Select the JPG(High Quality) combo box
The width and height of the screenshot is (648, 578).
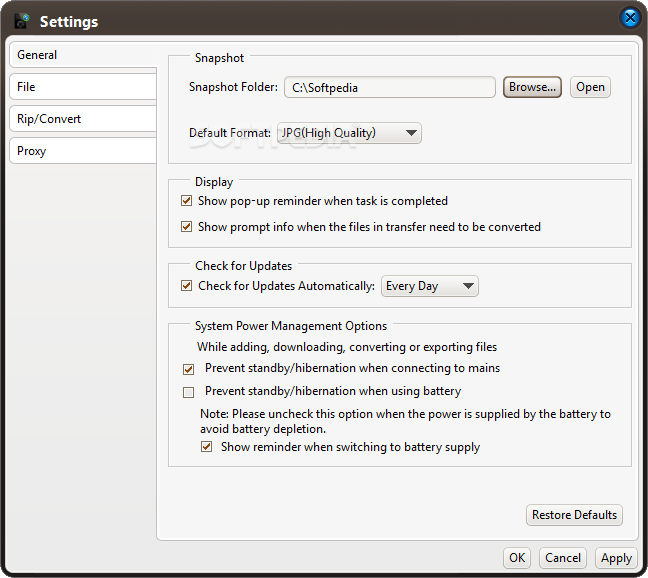(x=349, y=133)
